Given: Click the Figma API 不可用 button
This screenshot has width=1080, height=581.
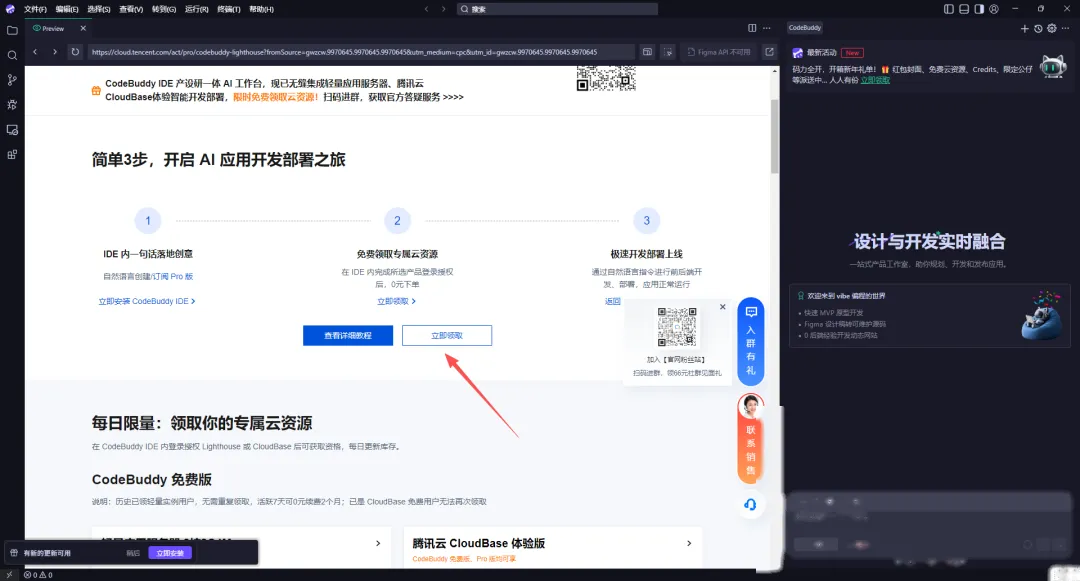Looking at the screenshot, I should [x=719, y=52].
